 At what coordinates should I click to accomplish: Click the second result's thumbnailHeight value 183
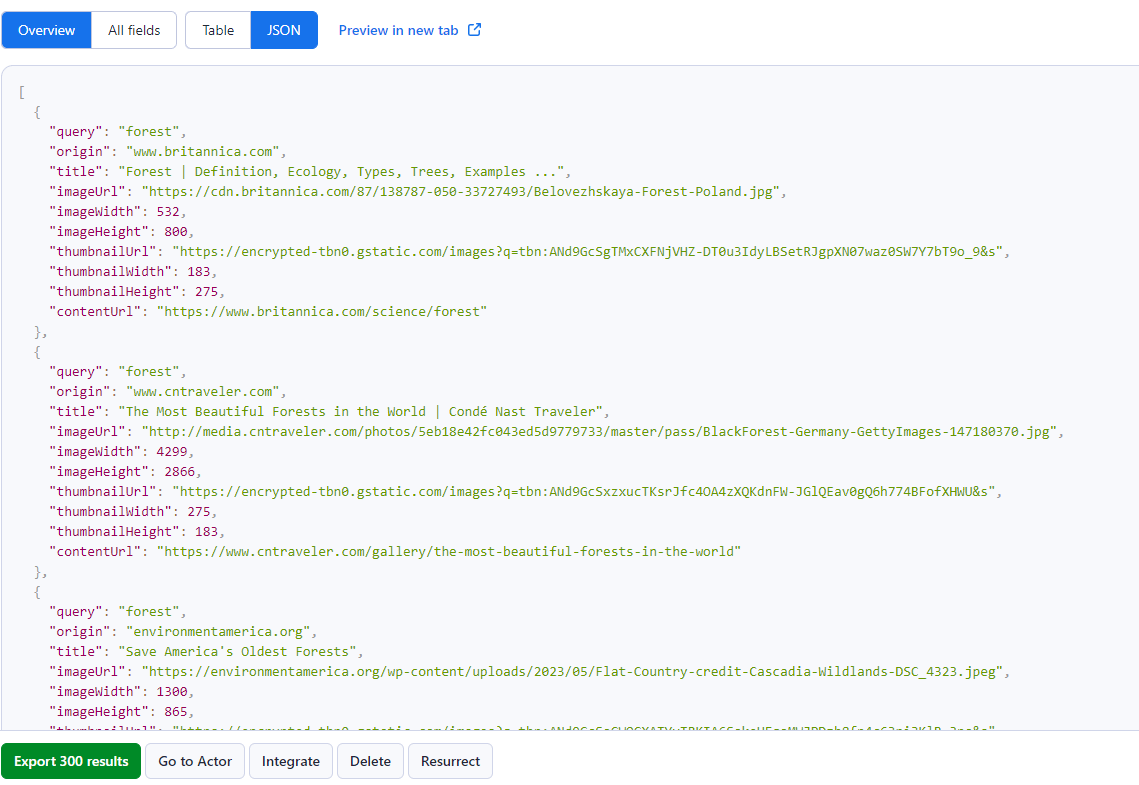click(206, 532)
